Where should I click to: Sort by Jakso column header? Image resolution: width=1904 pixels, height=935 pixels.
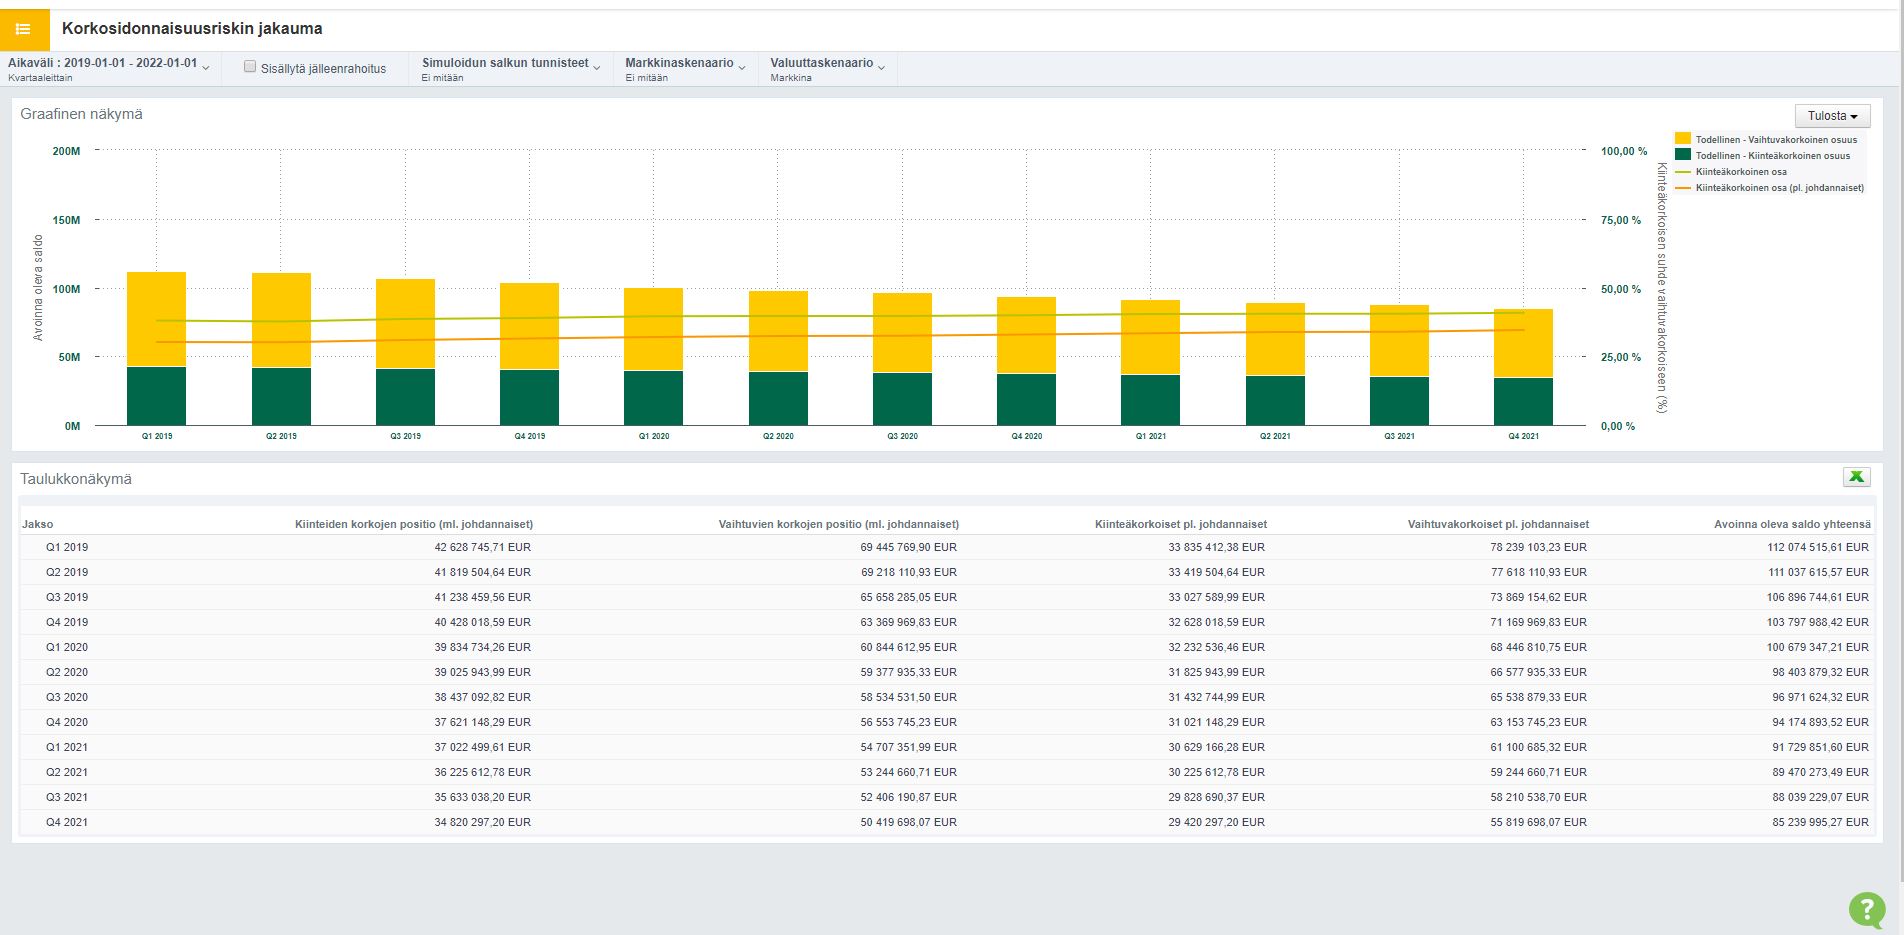click(x=38, y=524)
